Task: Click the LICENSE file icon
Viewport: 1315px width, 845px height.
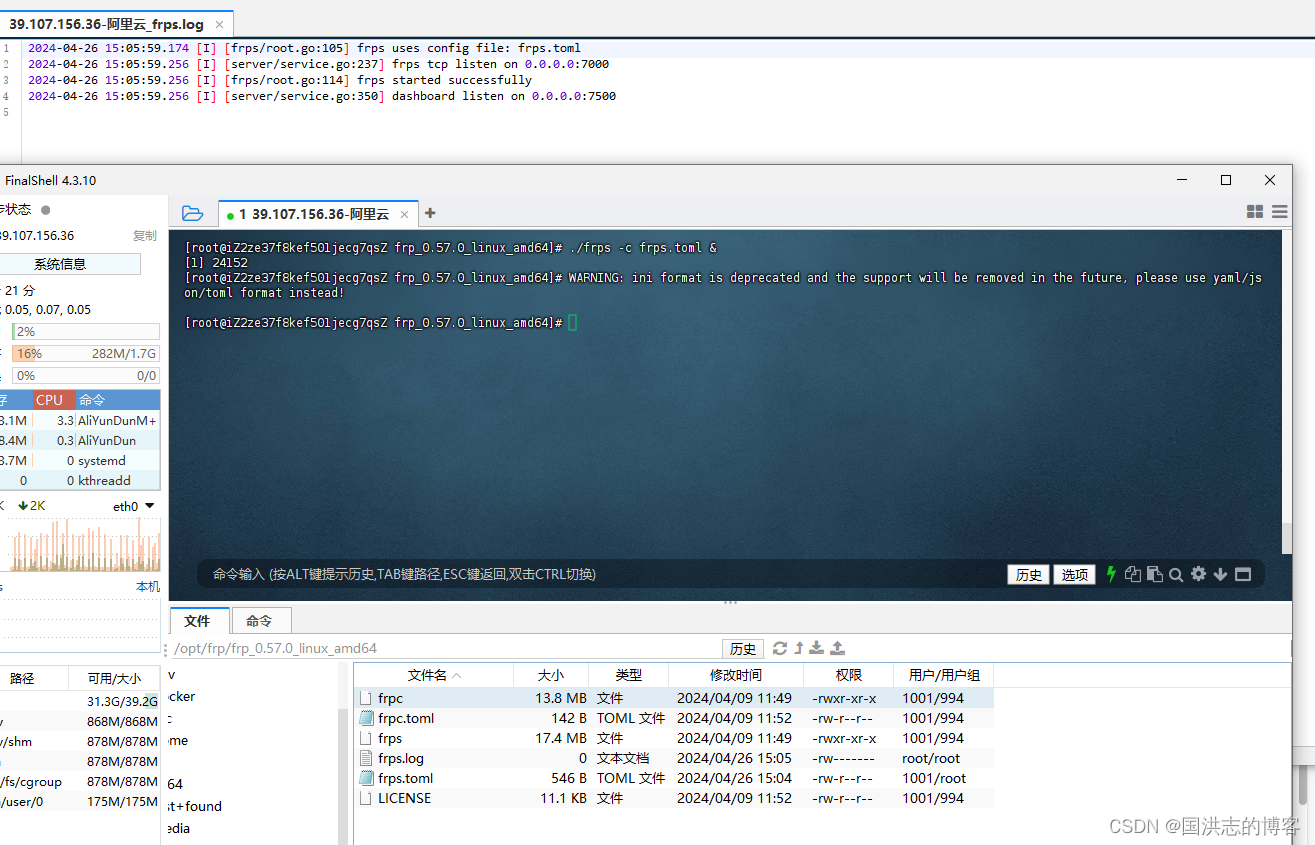Action: click(366, 798)
